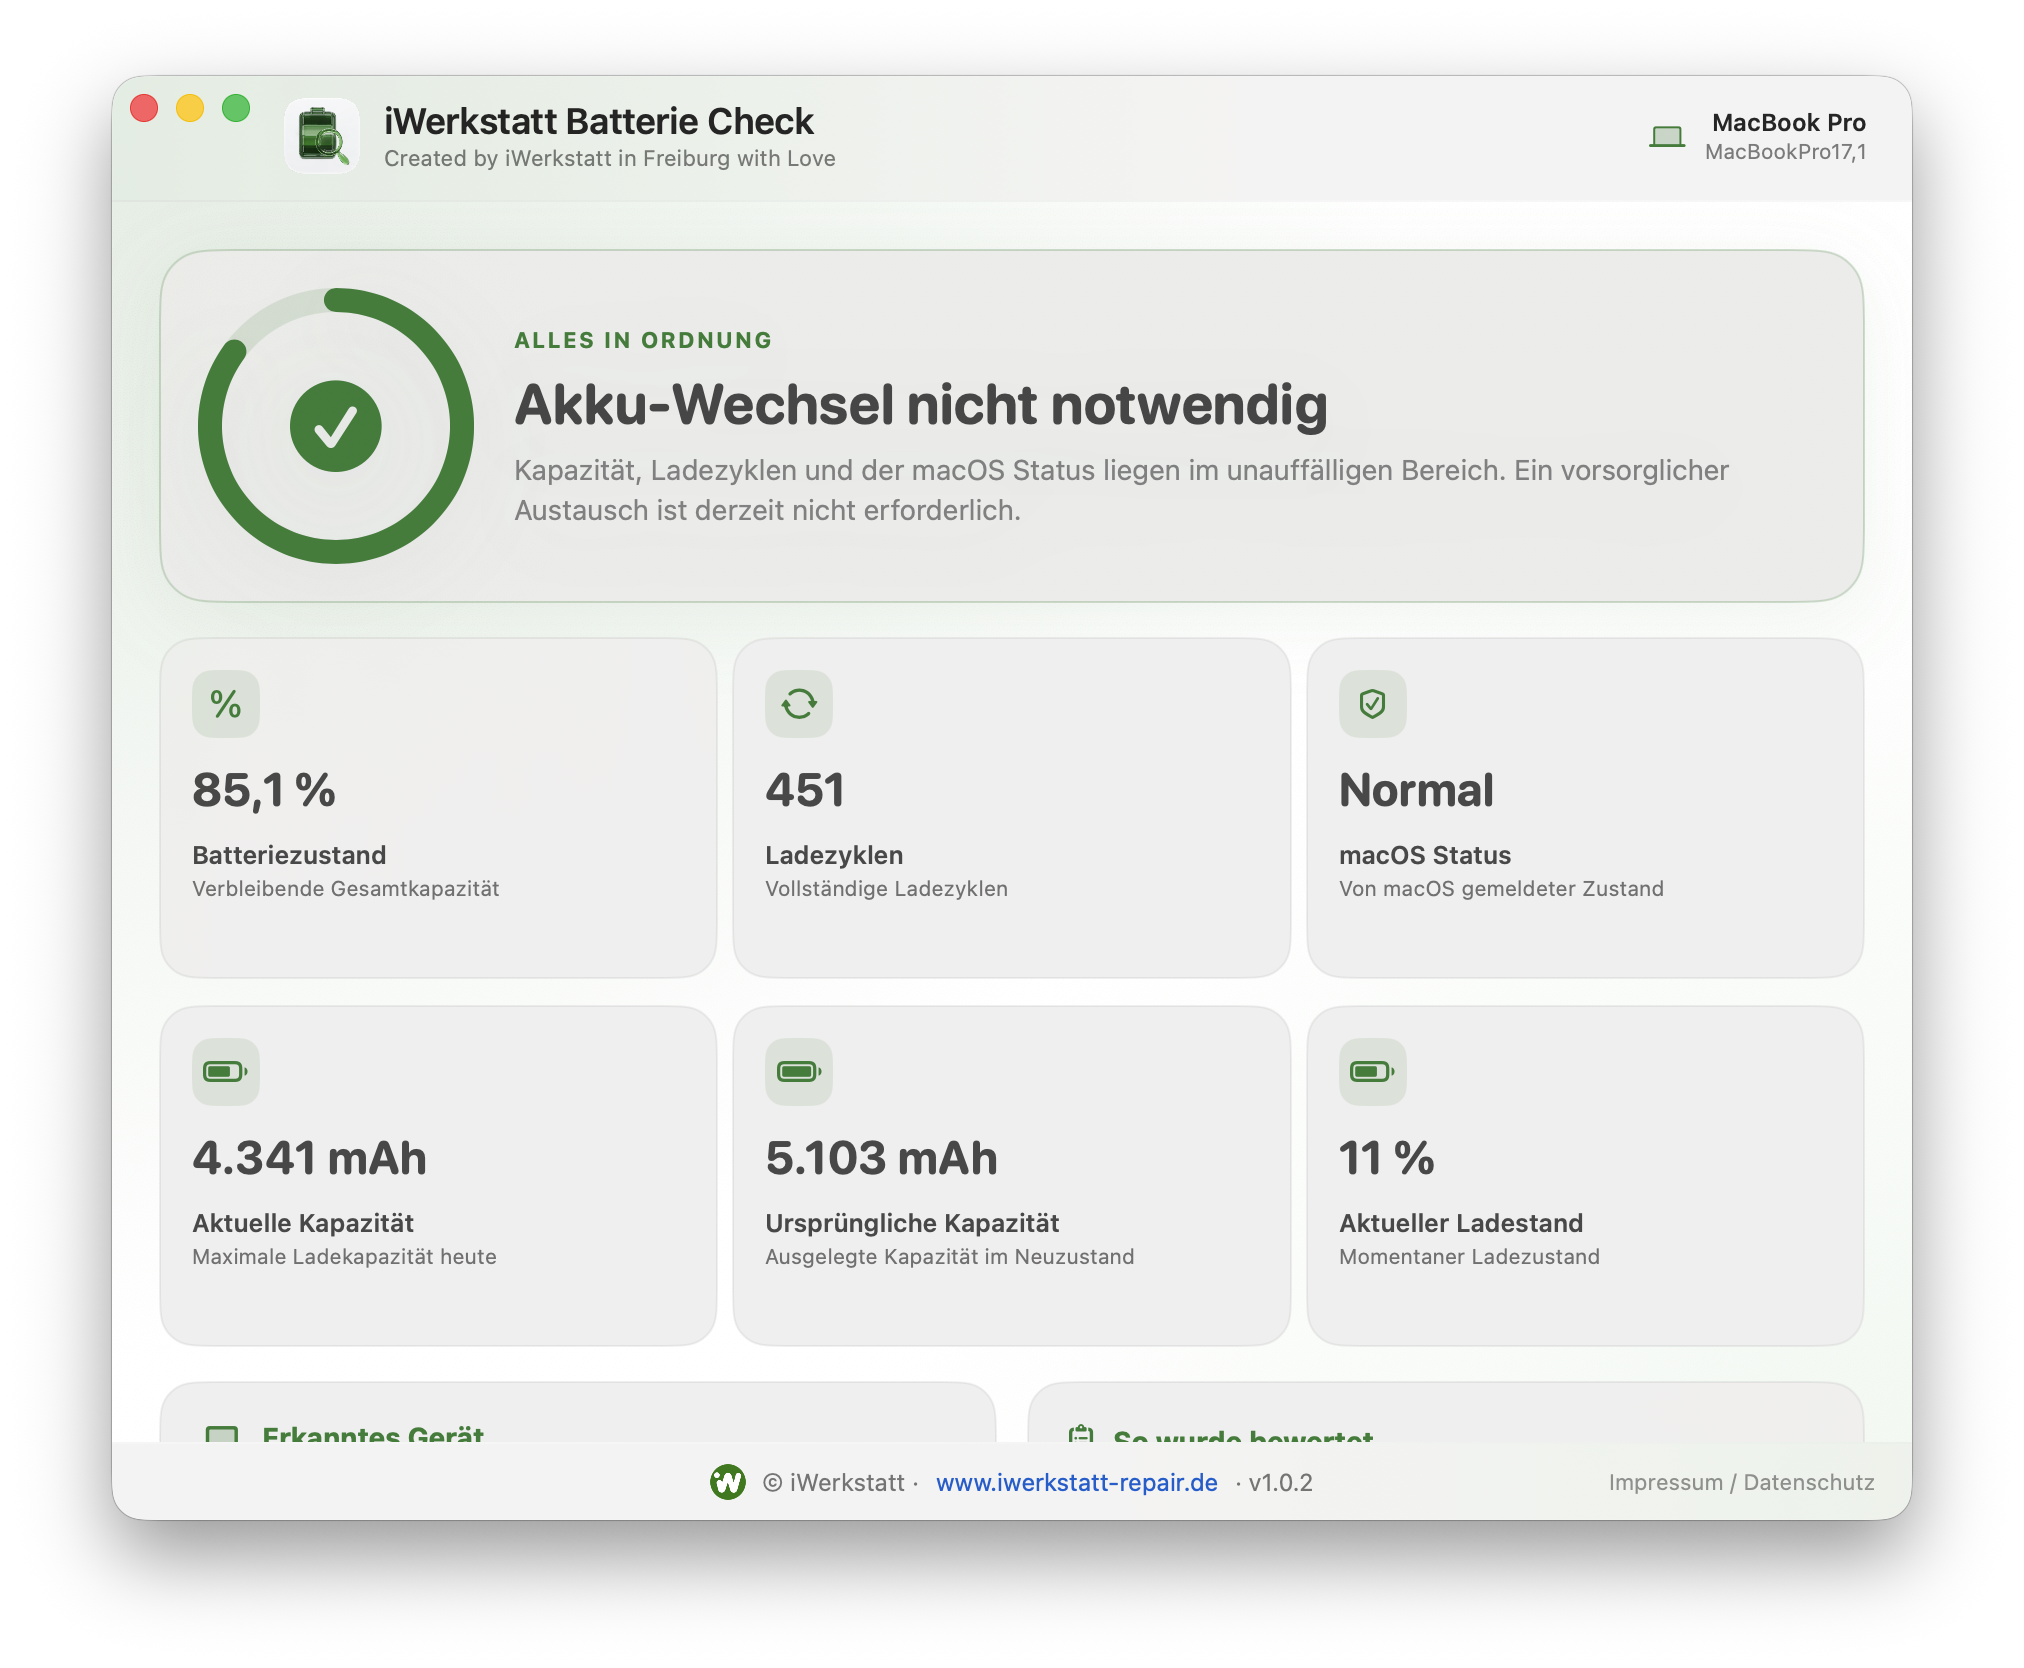The height and width of the screenshot is (1668, 2024).
Task: Click the v1.0.2 version text
Action: (x=1279, y=1482)
